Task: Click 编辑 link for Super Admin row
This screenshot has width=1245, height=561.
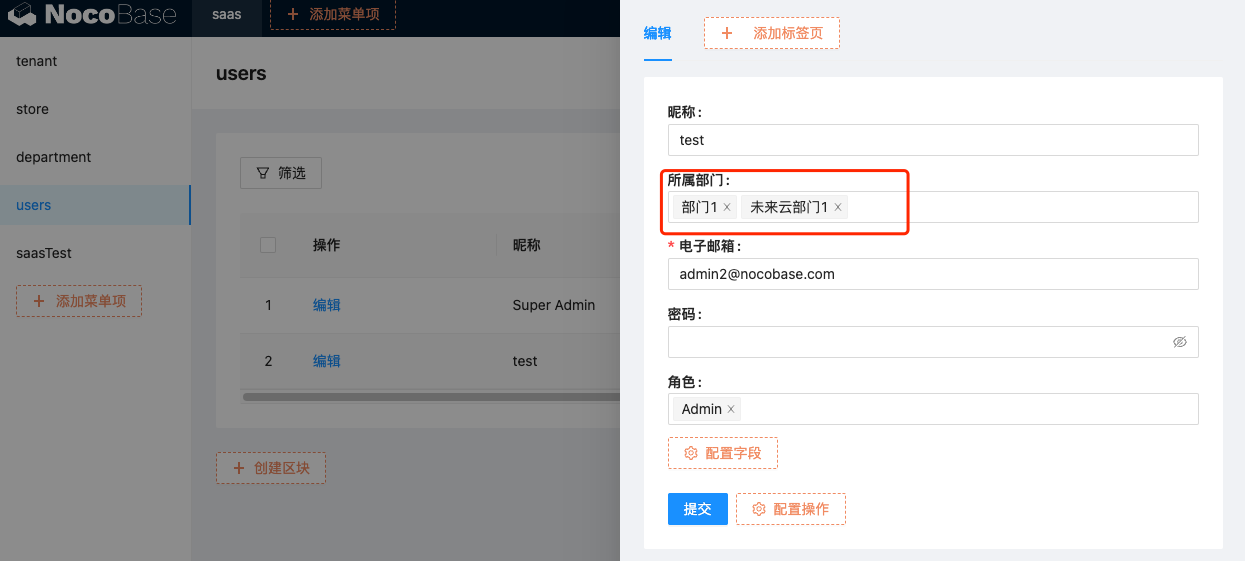Action: tap(327, 305)
